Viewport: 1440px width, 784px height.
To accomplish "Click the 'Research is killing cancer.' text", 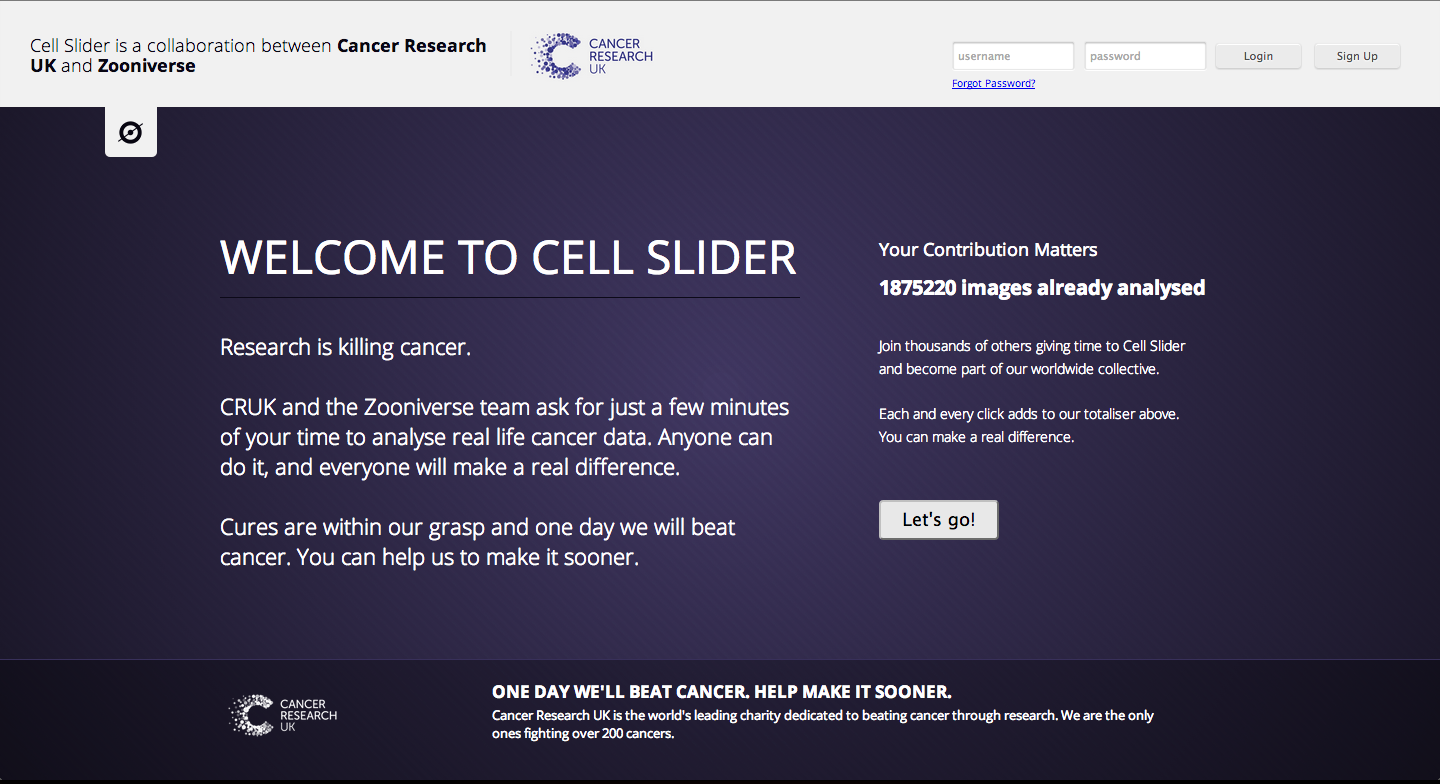I will pyautogui.click(x=345, y=348).
